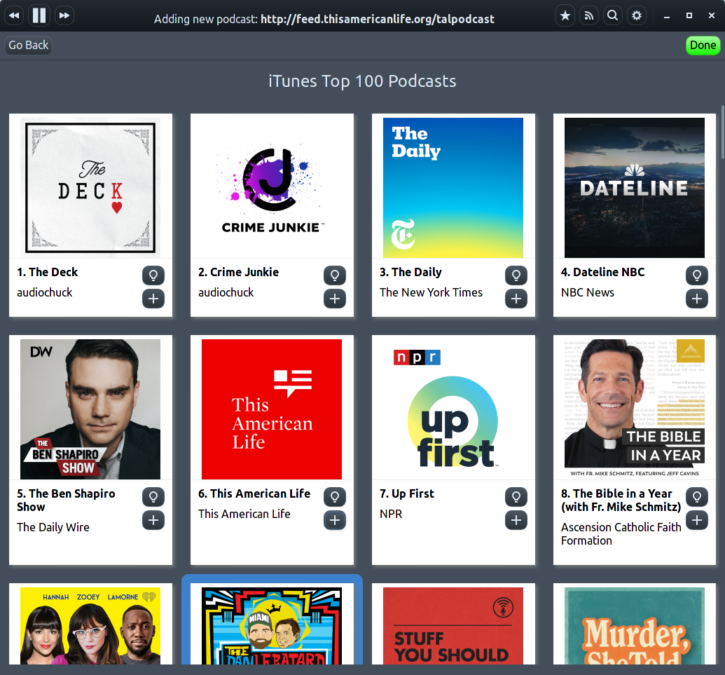Screen dimensions: 725x675
Task: Click 'Ascension Catholic Faith Formation' author text
Action: [x=621, y=534]
